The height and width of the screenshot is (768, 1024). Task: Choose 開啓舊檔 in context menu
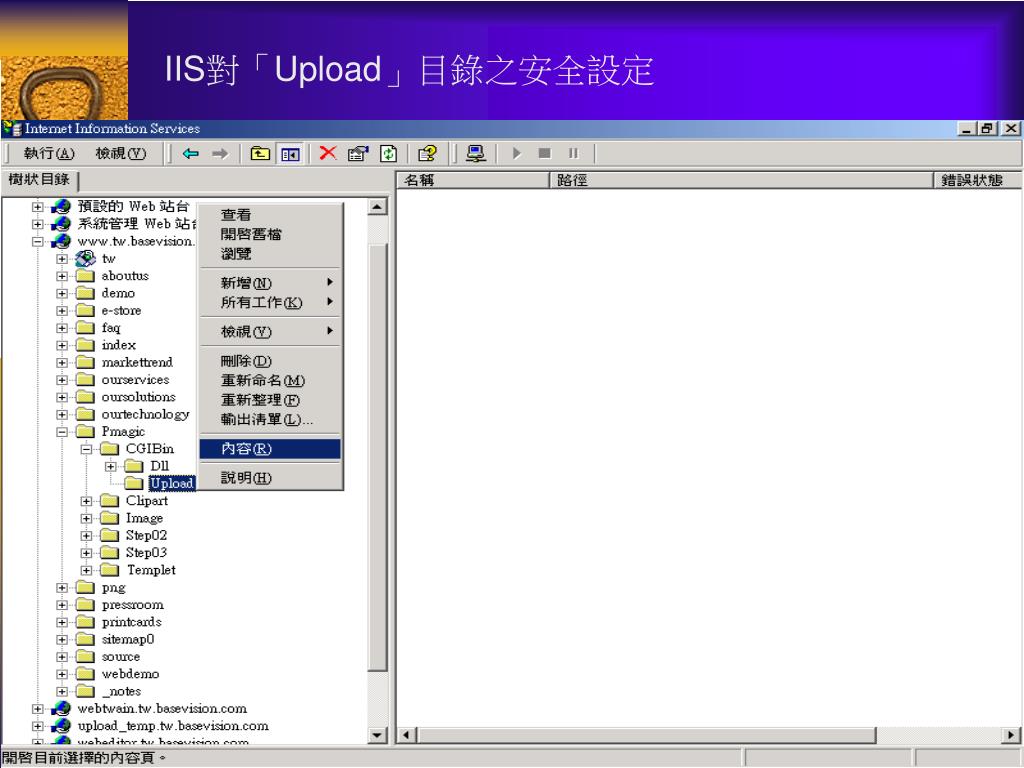(x=270, y=234)
